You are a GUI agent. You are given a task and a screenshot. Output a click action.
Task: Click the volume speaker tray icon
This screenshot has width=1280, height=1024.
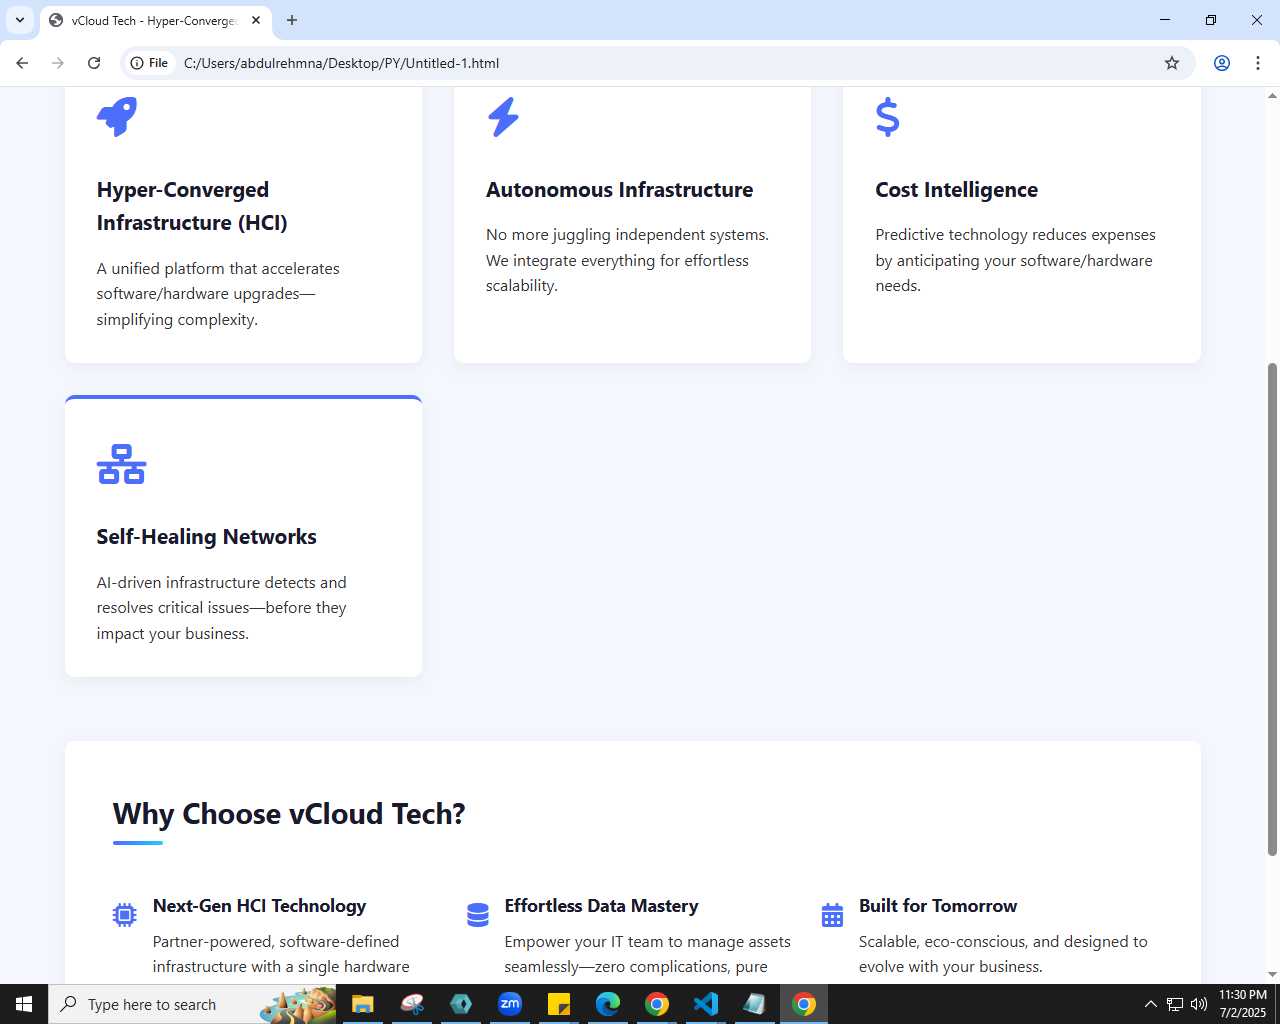coord(1199,1004)
